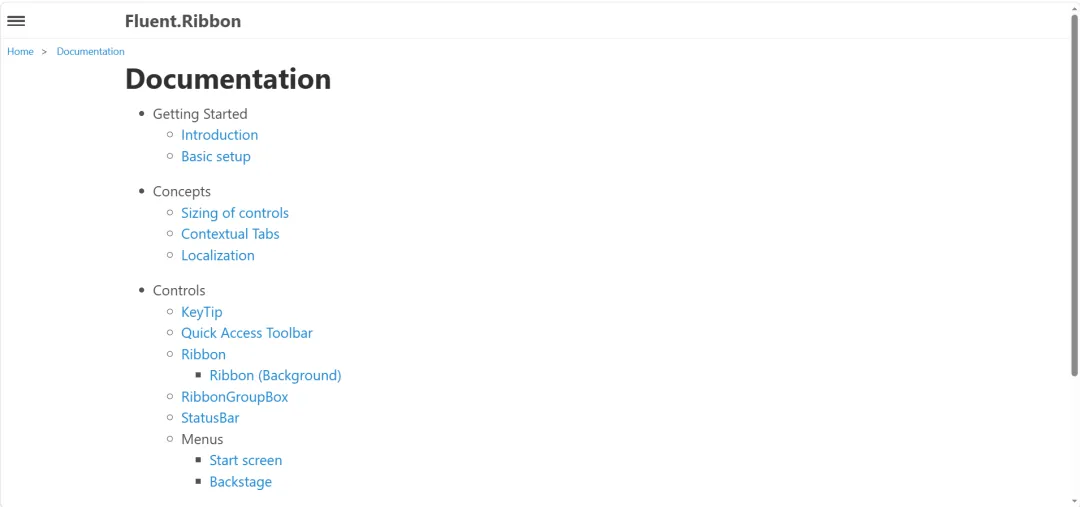Viewport: 1080px width, 507px height.
Task: Open the RibbonGroupBox link
Action: pyautogui.click(x=234, y=397)
